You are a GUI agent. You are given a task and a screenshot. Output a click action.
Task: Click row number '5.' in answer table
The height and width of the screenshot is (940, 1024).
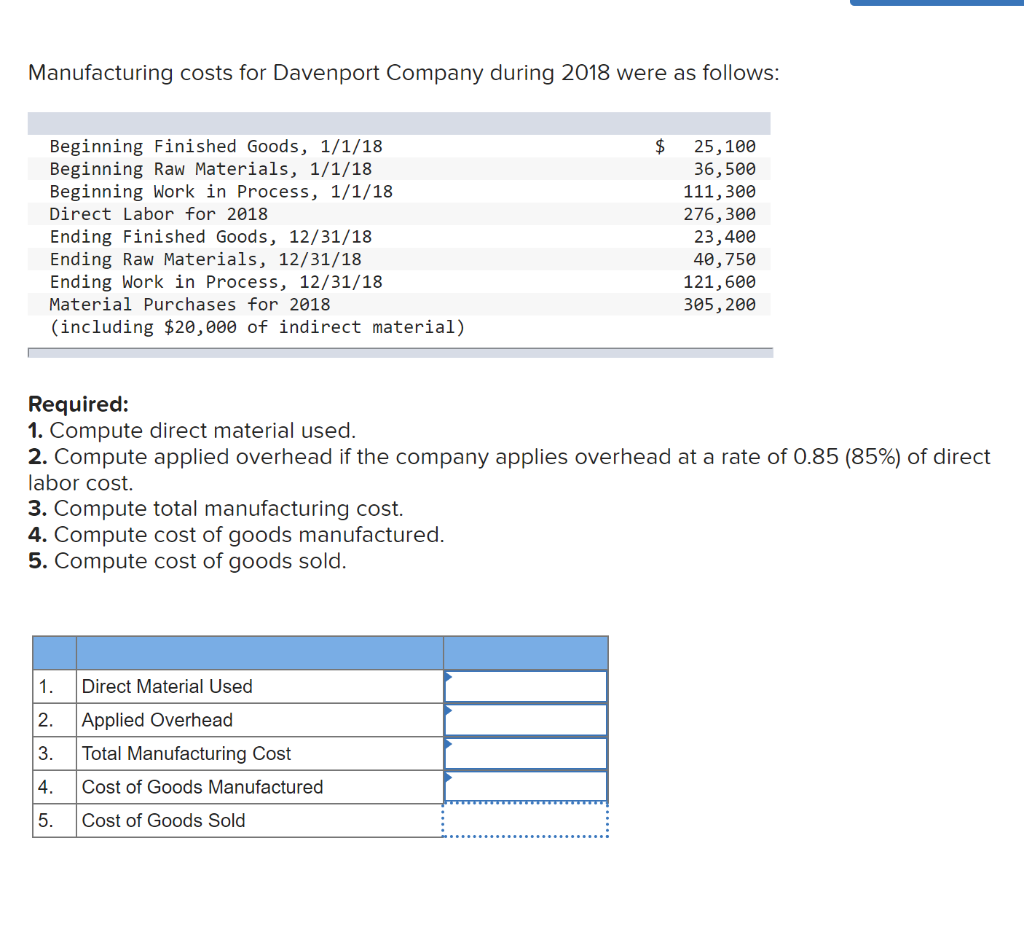(x=46, y=820)
